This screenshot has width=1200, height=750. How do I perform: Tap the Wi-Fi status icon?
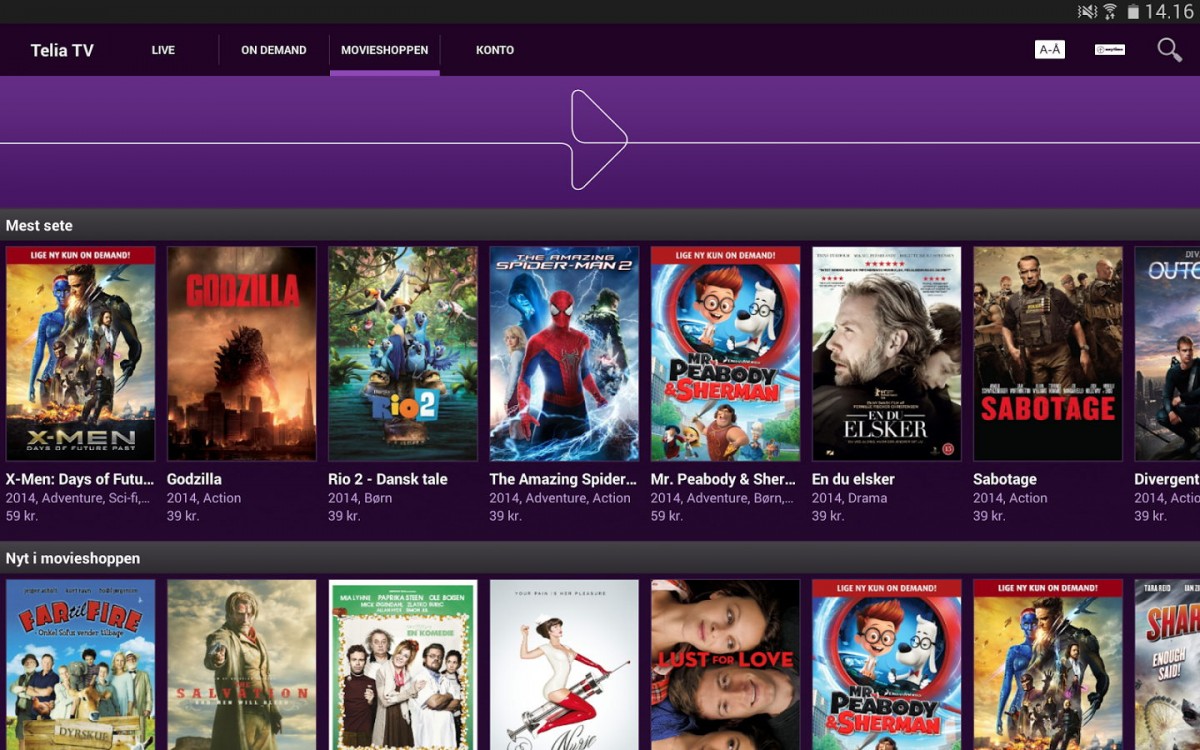[1110, 12]
